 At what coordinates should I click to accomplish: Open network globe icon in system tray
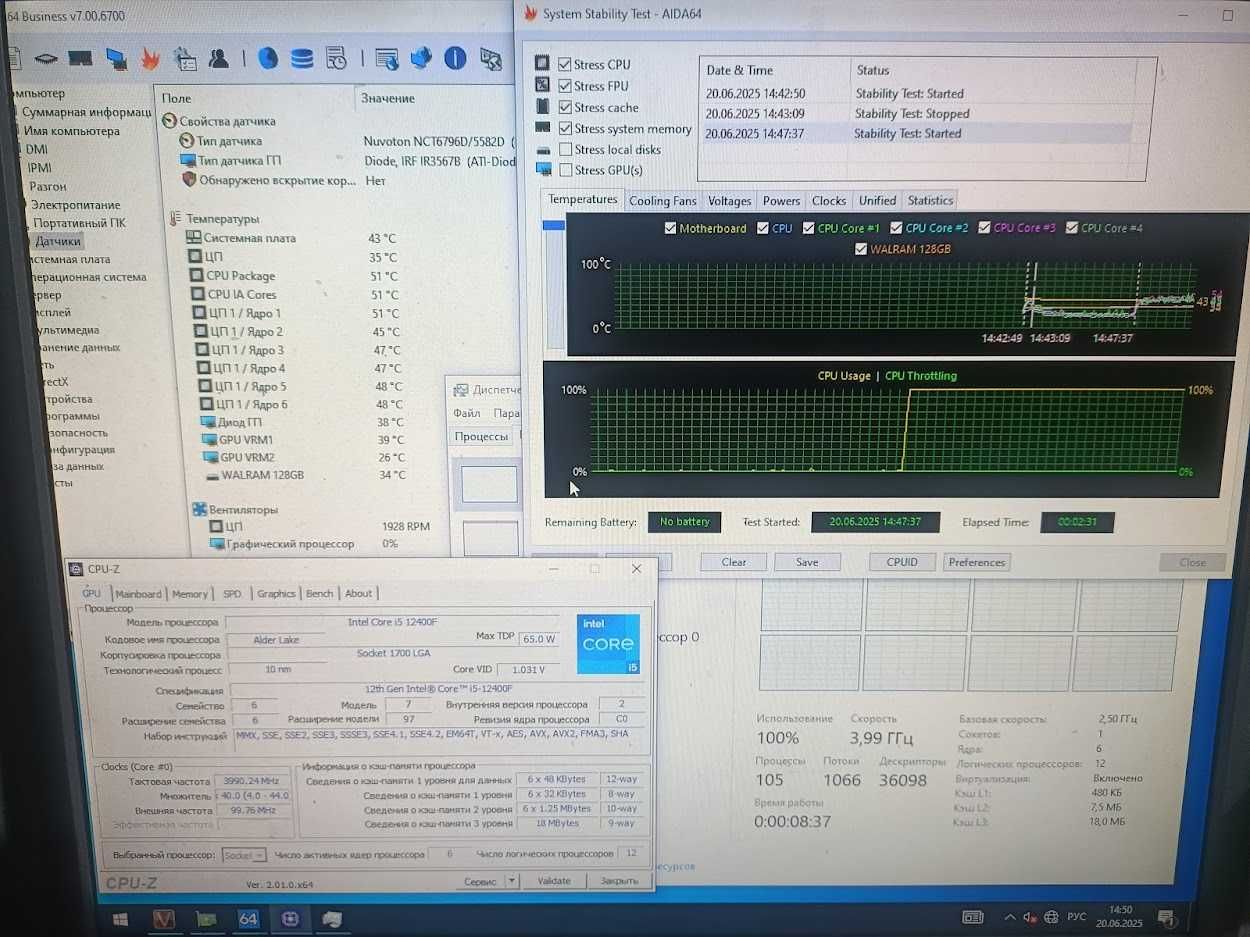[x=1051, y=917]
